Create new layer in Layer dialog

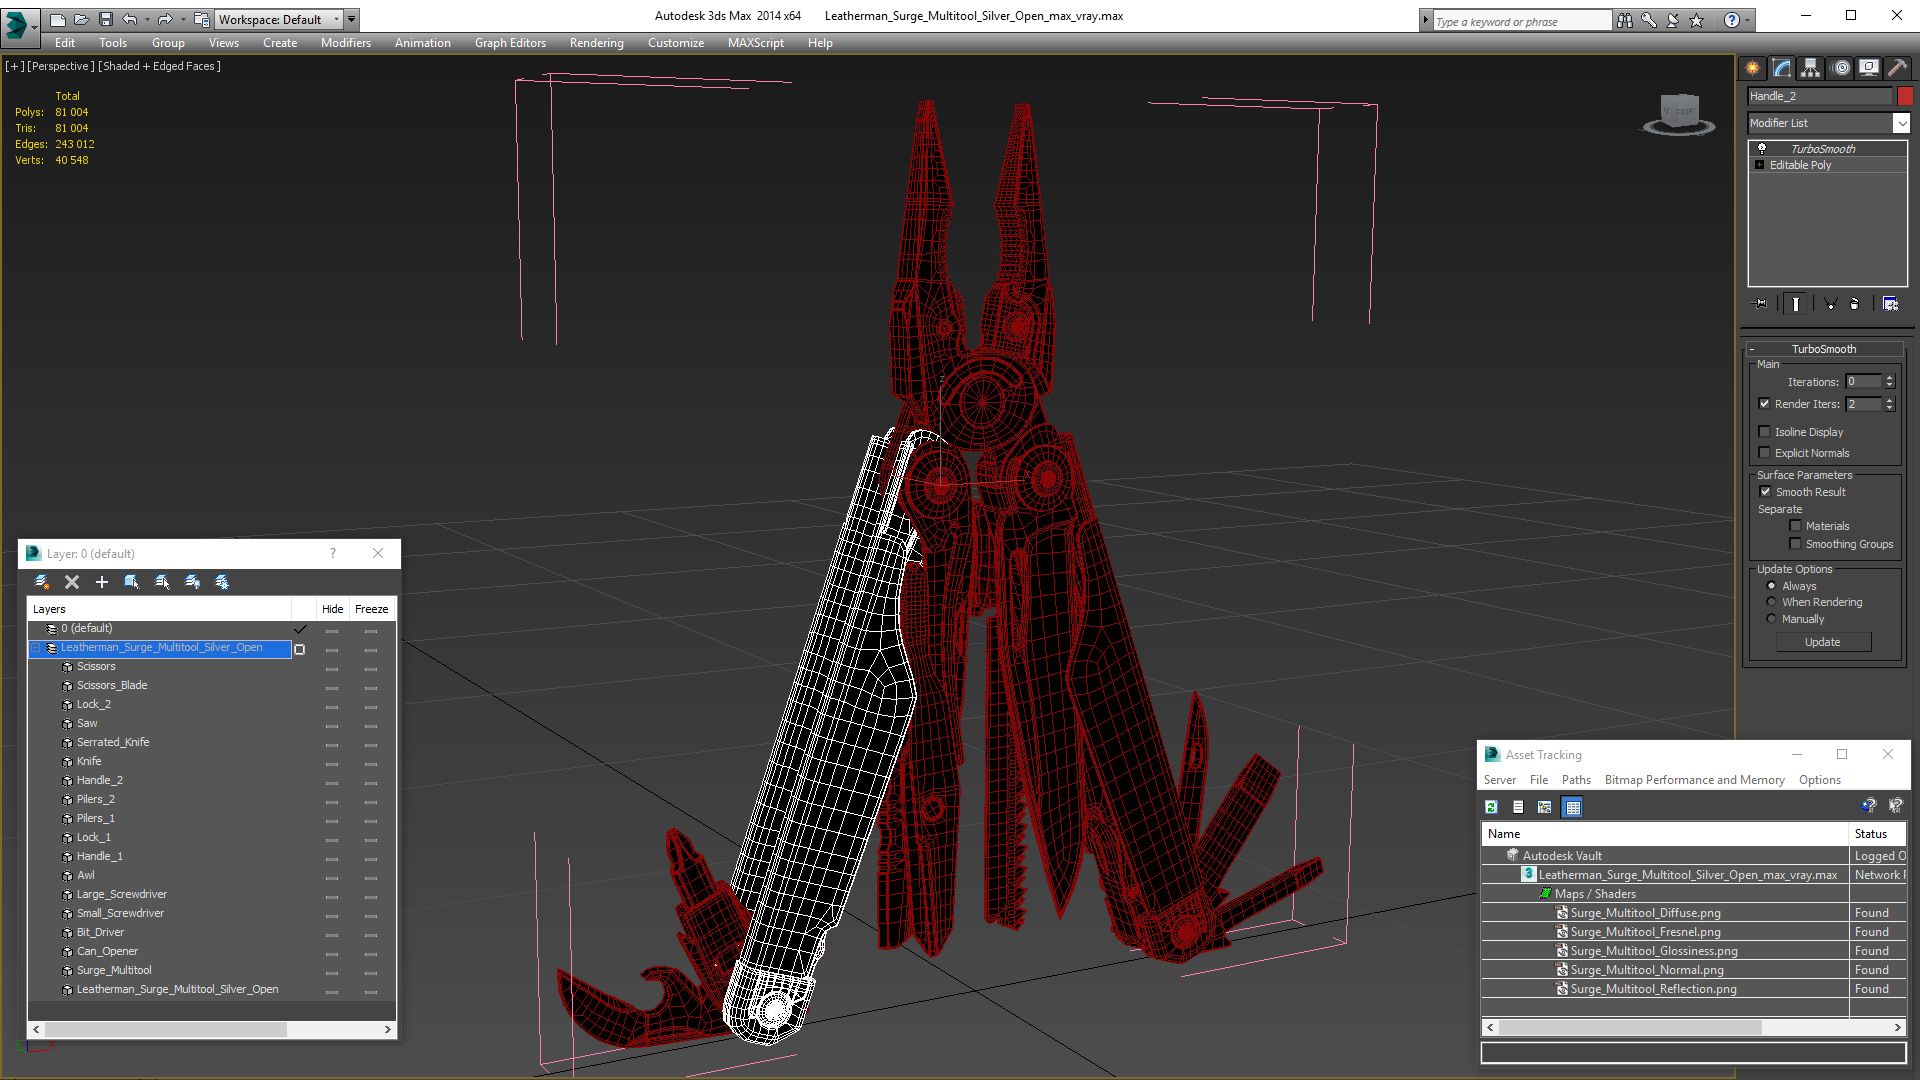pyautogui.click(x=42, y=582)
